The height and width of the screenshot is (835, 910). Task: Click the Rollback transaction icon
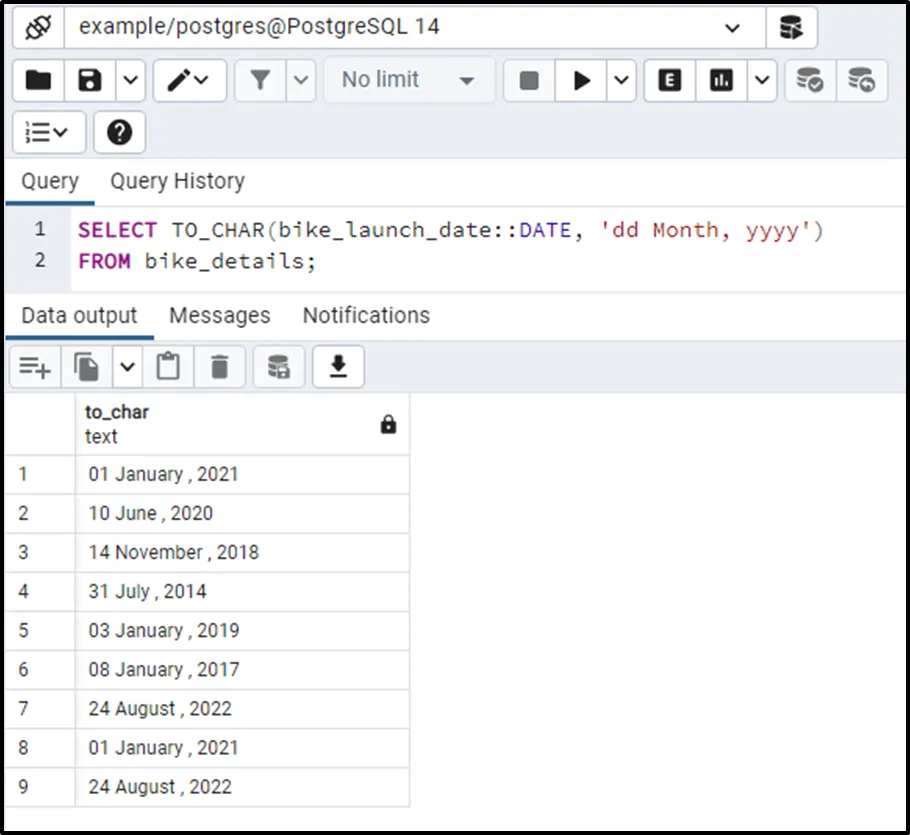[x=860, y=80]
